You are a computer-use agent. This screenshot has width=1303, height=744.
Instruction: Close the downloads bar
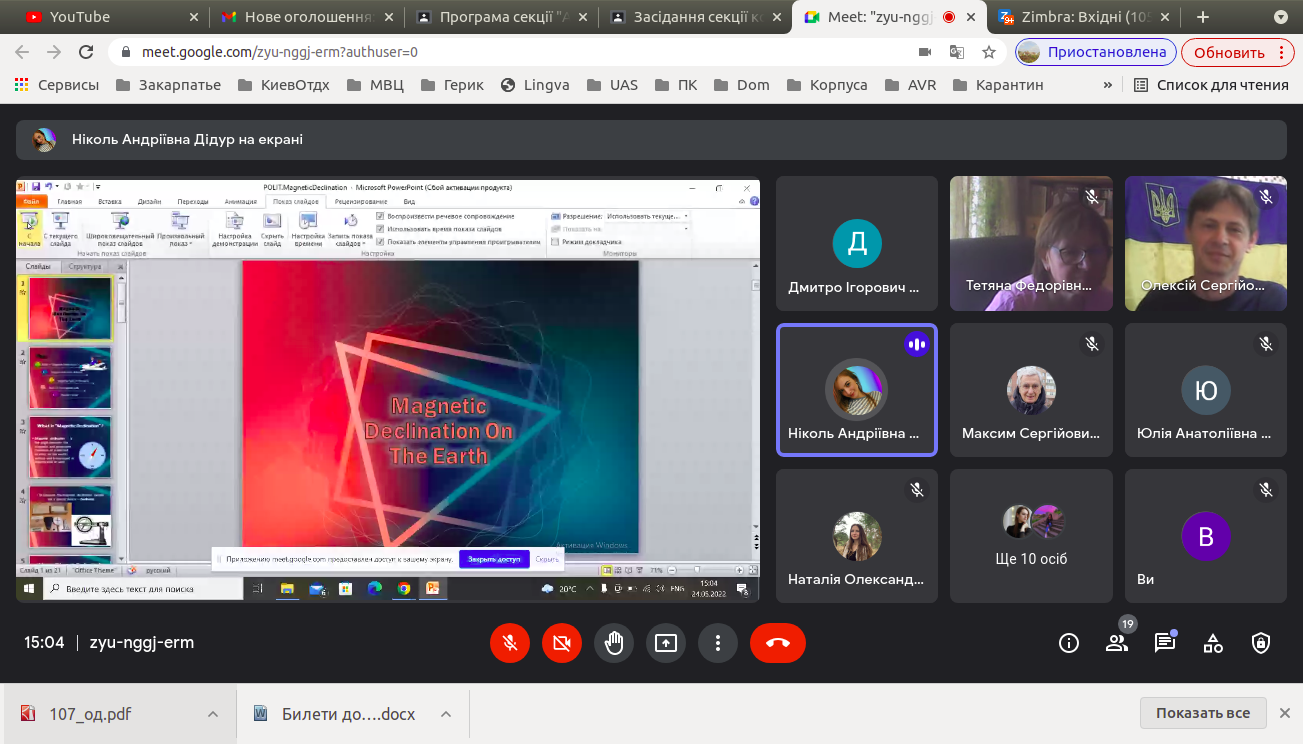pyautogui.click(x=1284, y=713)
